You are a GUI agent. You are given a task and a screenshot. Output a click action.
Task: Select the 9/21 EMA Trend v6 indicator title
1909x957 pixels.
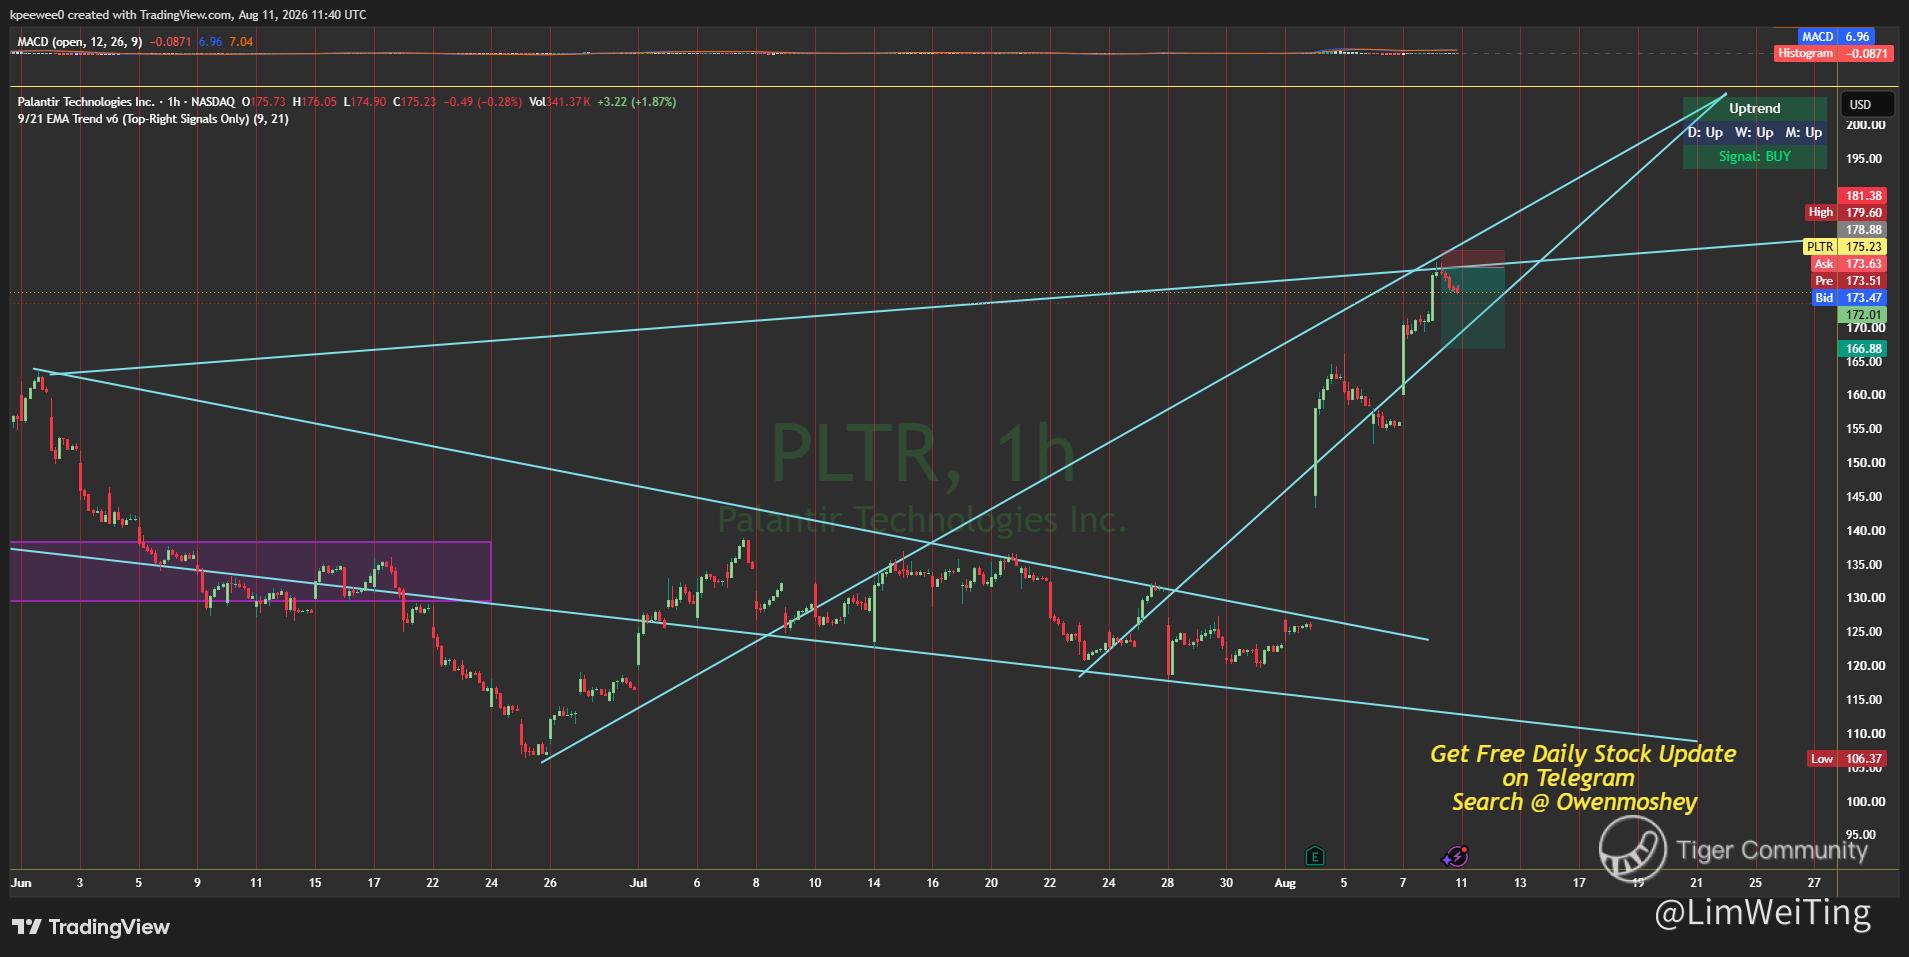pyautogui.click(x=153, y=119)
